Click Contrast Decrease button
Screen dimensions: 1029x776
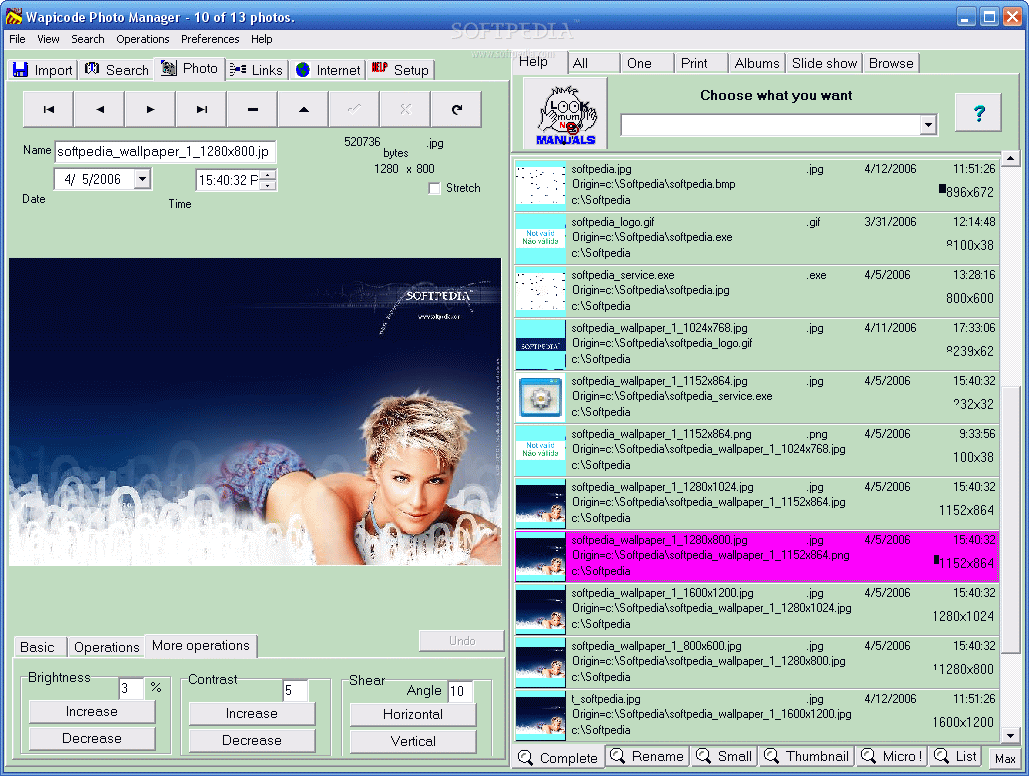(252, 741)
